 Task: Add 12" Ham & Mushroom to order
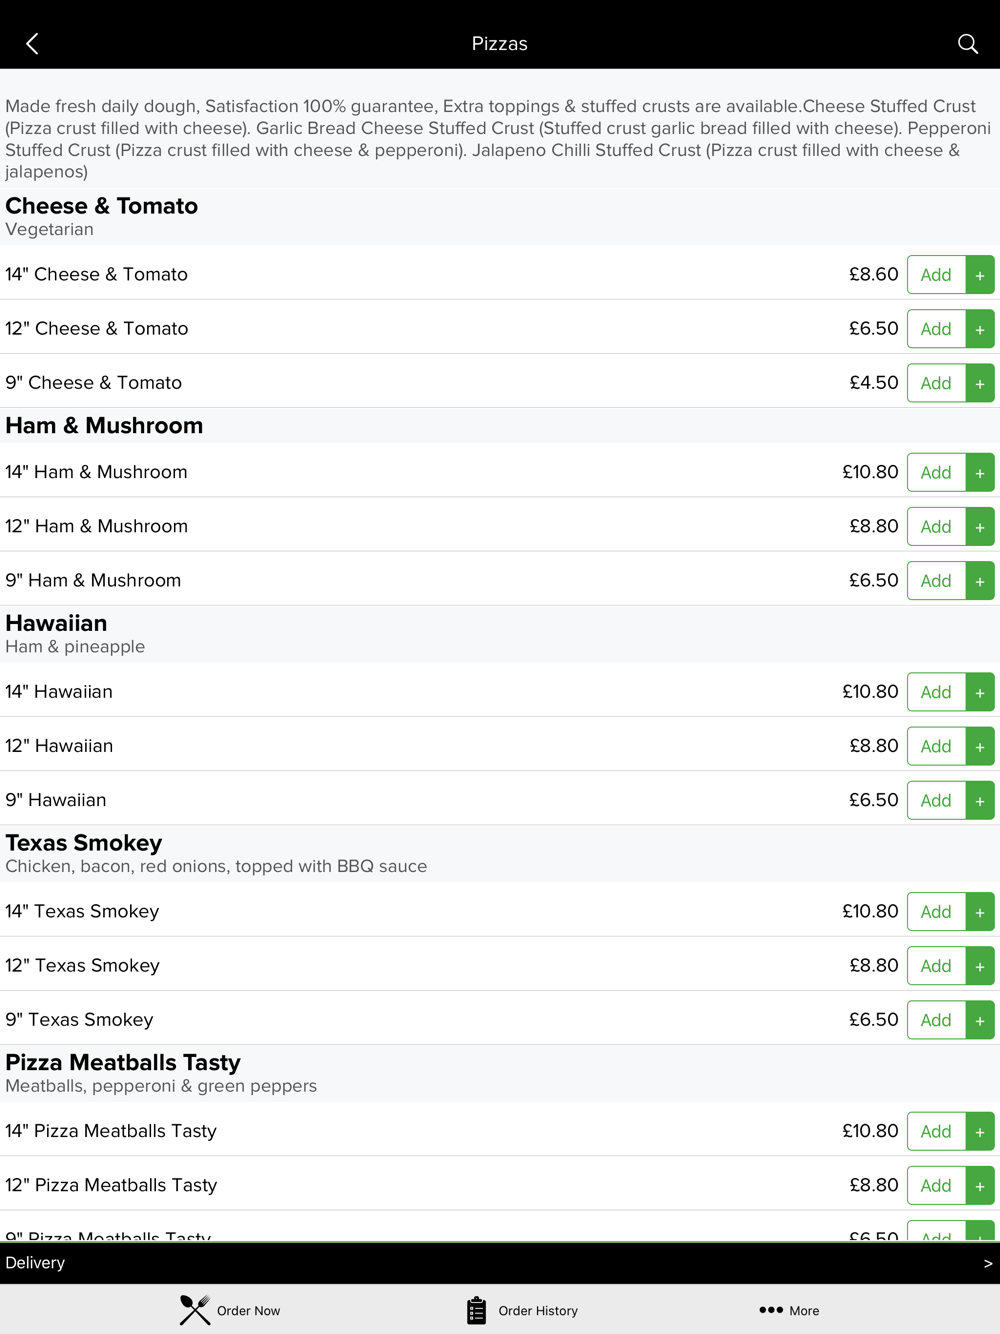(x=936, y=527)
